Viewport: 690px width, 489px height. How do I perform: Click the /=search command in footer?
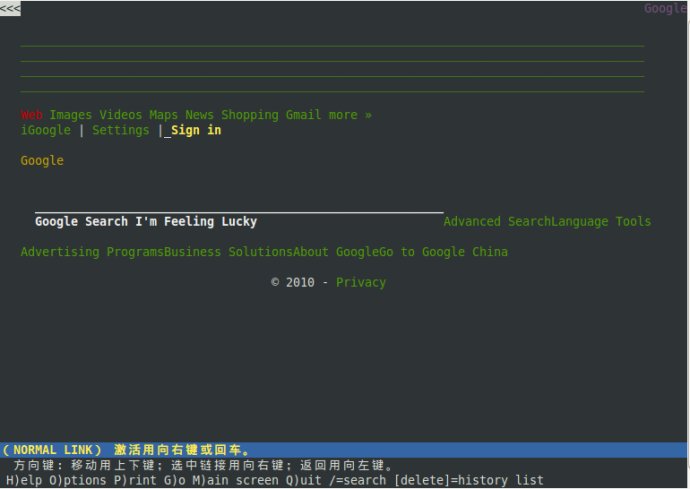pos(357,480)
